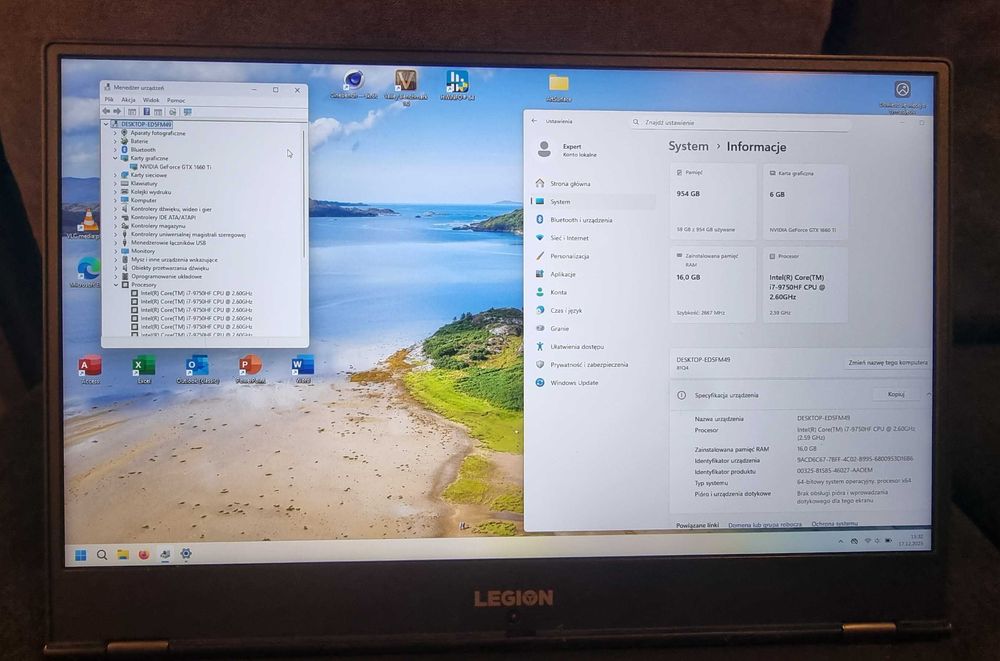This screenshot has height=661, width=1000.
Task: Expand the Monitory node
Action: coord(115,251)
